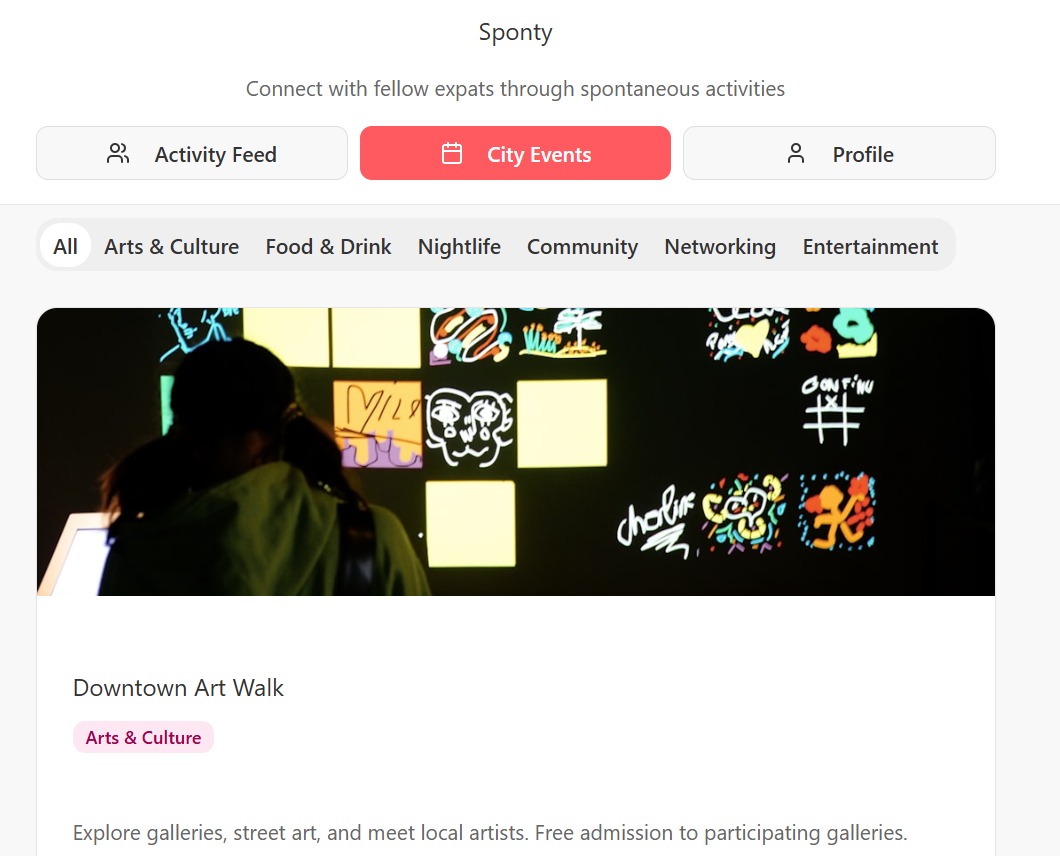Select the people icon on Activity Feed
Screen dimensions: 1060x856
click(119, 153)
